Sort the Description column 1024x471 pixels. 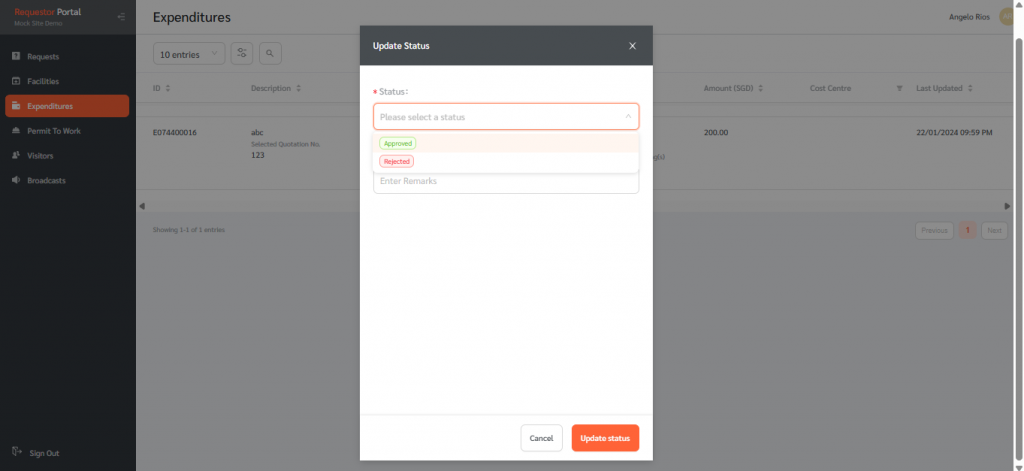[299, 88]
